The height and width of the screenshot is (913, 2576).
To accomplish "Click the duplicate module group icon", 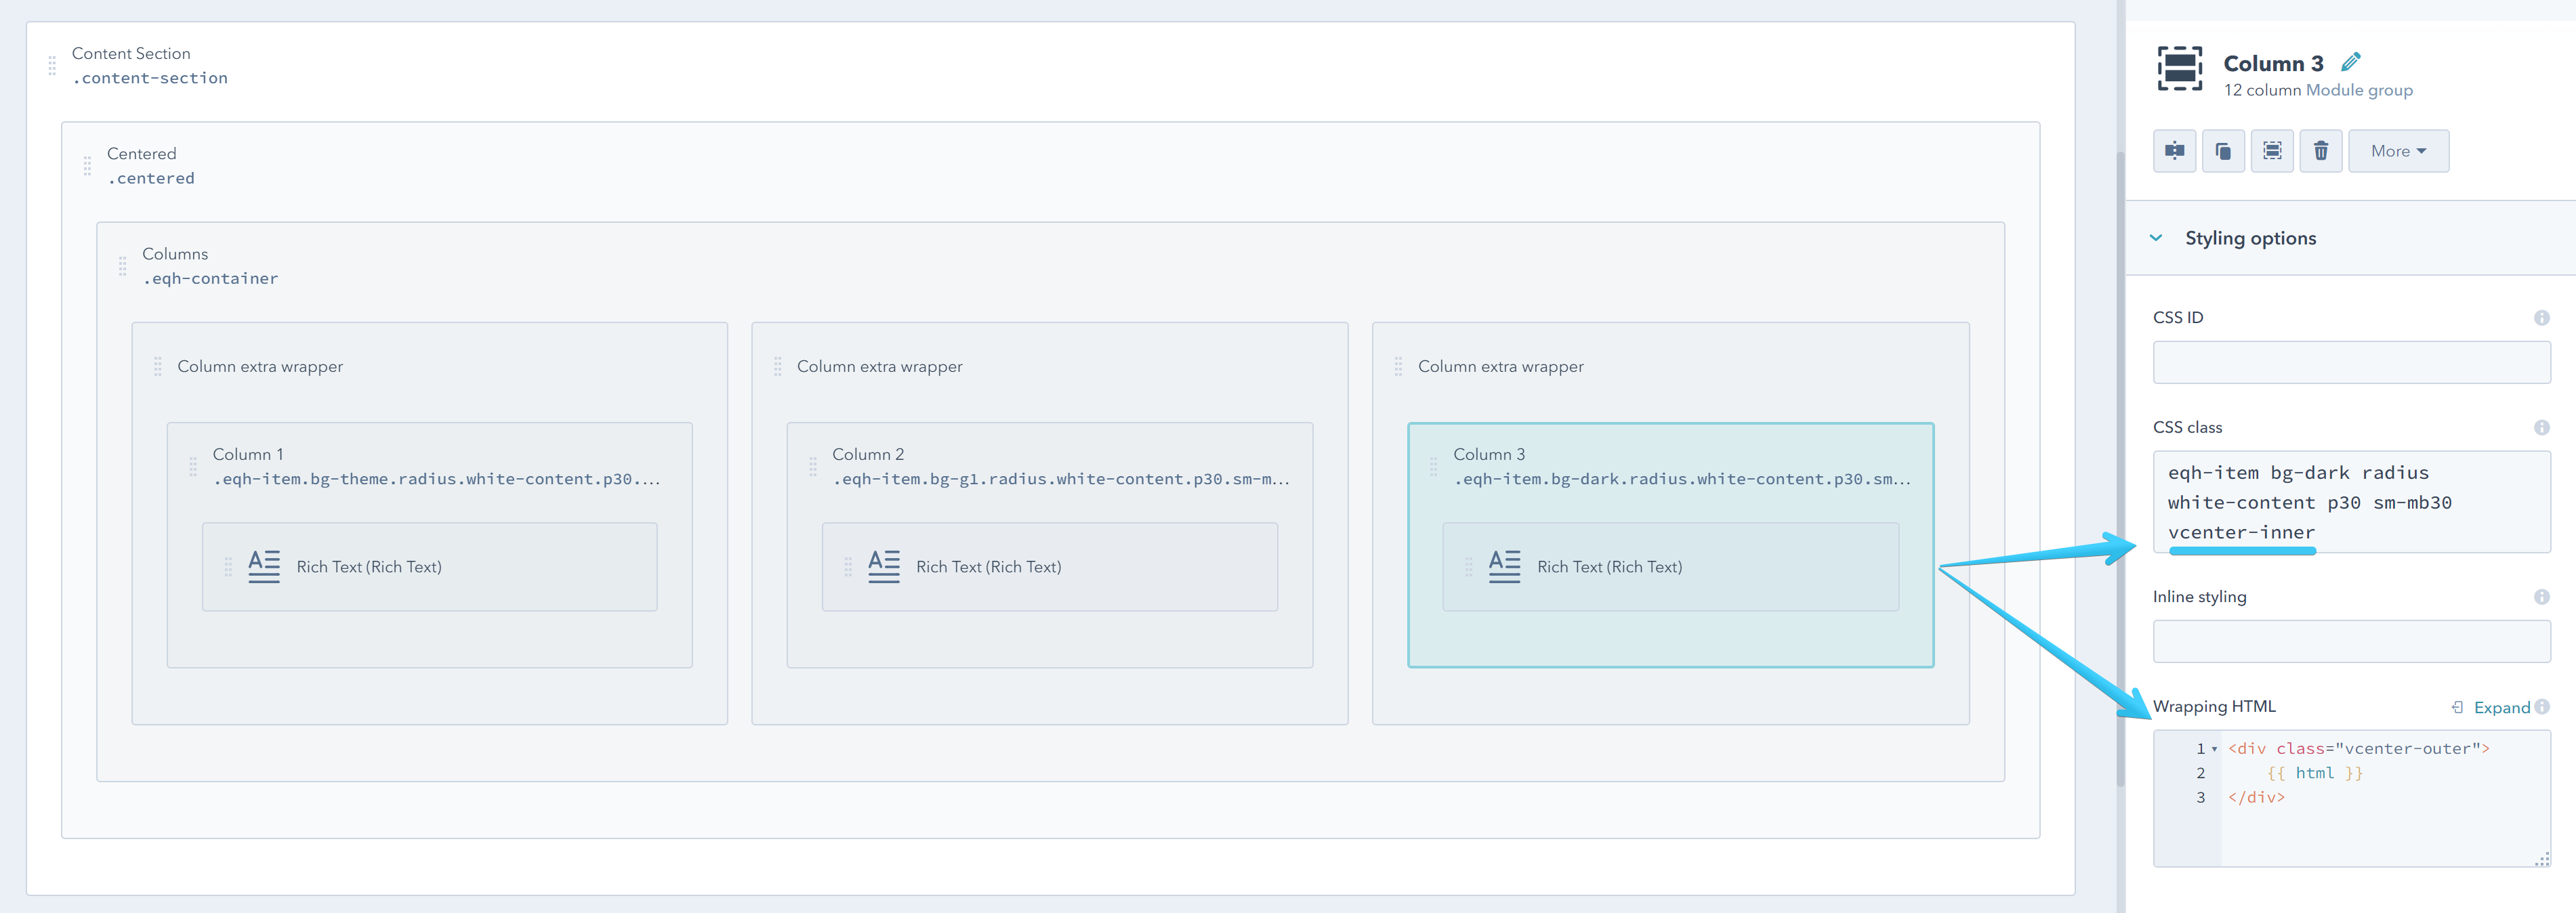I will point(2223,150).
